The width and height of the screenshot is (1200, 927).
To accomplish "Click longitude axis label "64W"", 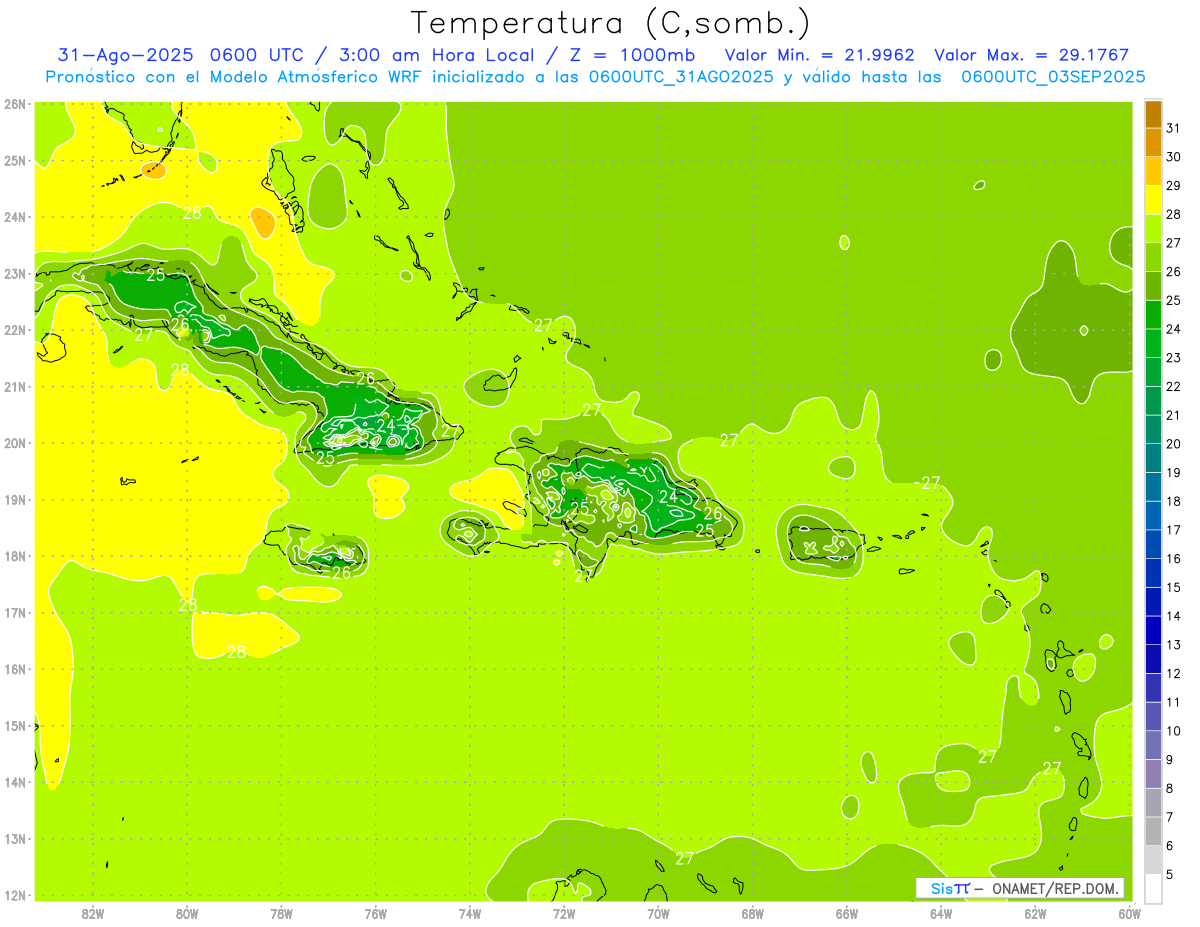I will [x=941, y=912].
